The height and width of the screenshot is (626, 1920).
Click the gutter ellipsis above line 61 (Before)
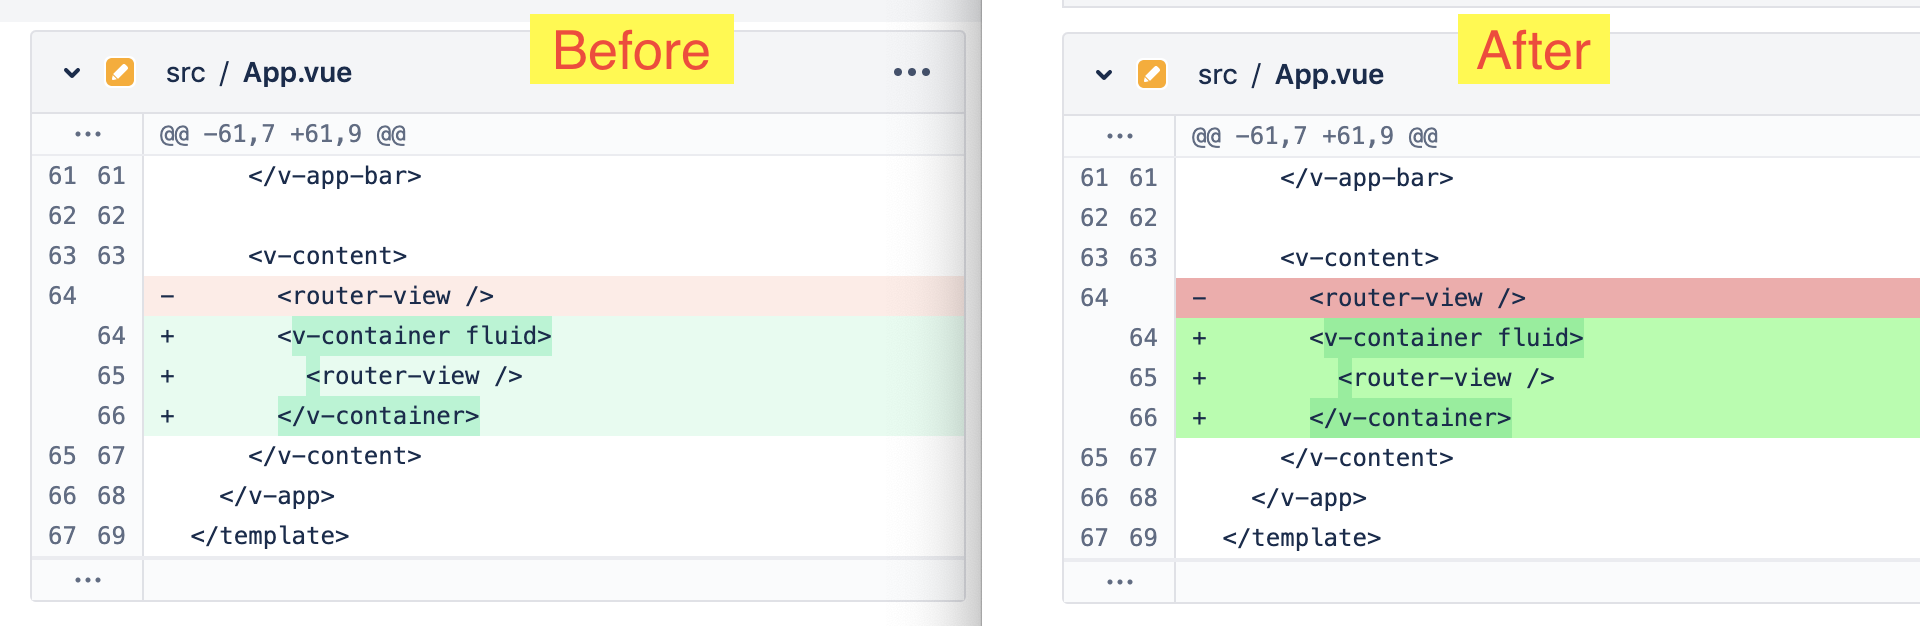point(88,133)
